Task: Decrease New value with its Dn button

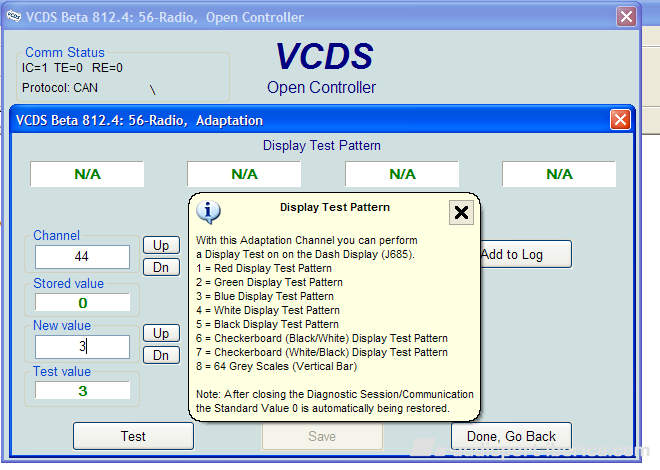Action: click(x=161, y=355)
